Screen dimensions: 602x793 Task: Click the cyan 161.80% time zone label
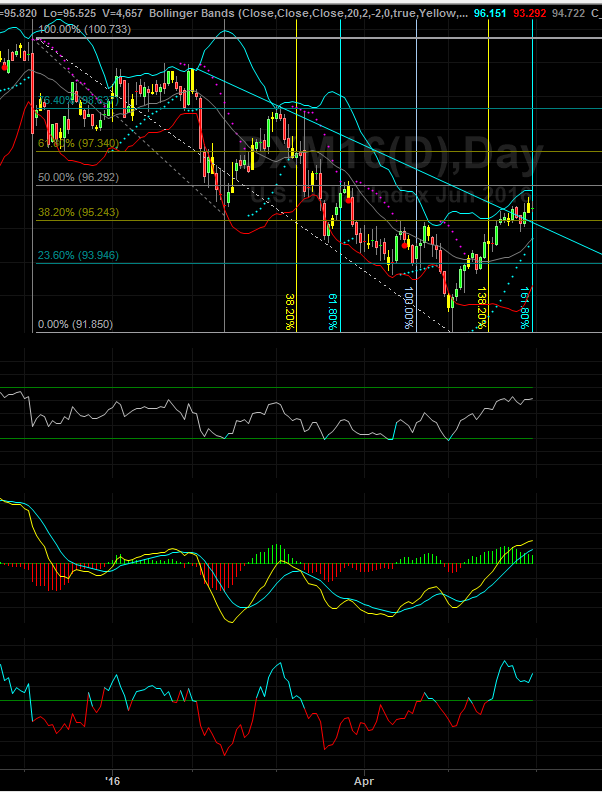tap(525, 308)
